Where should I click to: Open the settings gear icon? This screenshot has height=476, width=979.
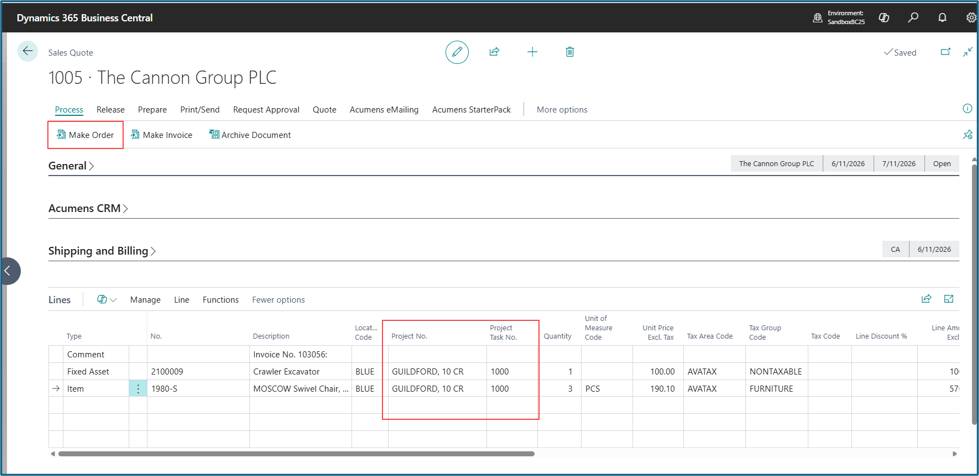click(971, 18)
